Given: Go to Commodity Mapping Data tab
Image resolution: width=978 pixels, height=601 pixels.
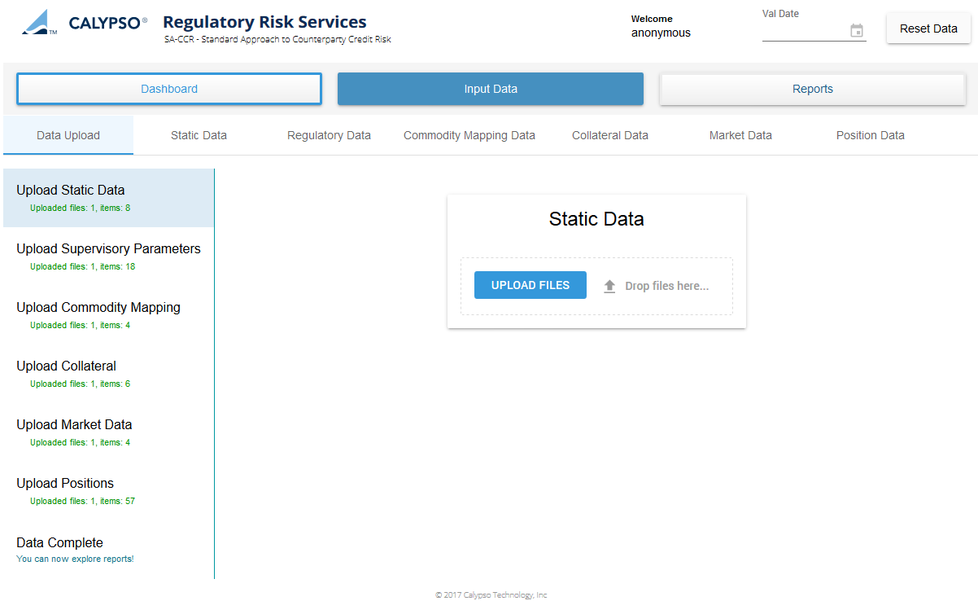Looking at the screenshot, I should point(469,135).
